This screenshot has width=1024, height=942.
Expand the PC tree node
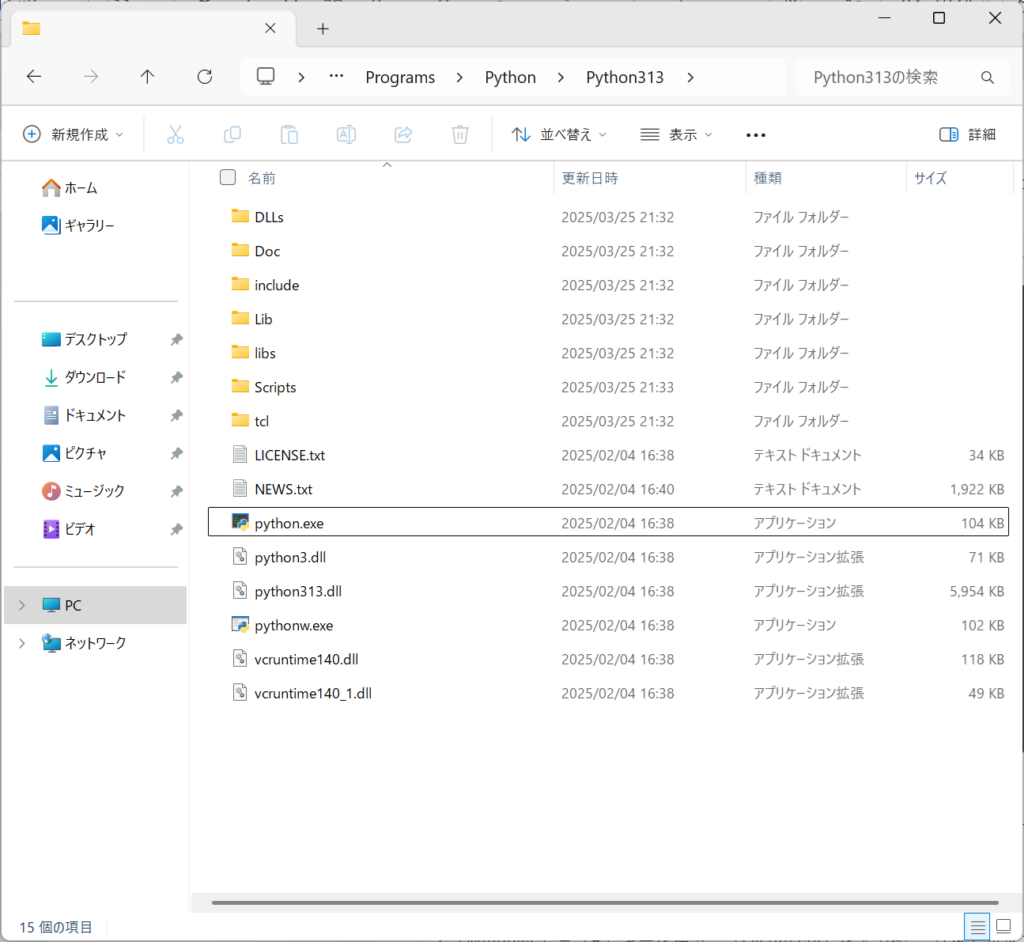coord(22,606)
